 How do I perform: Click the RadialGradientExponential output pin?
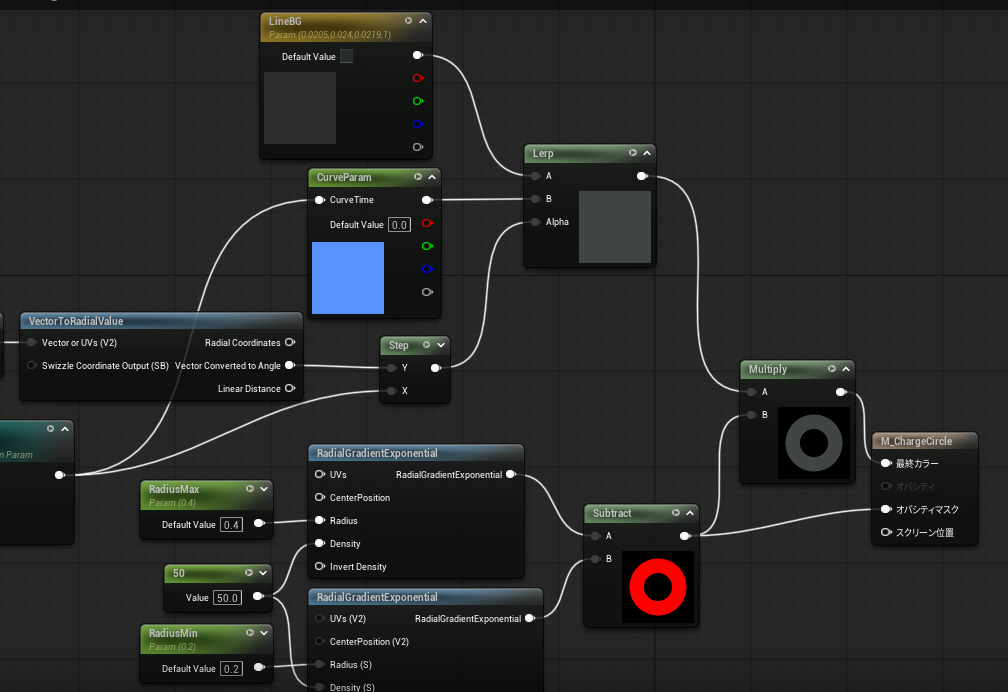click(x=512, y=474)
